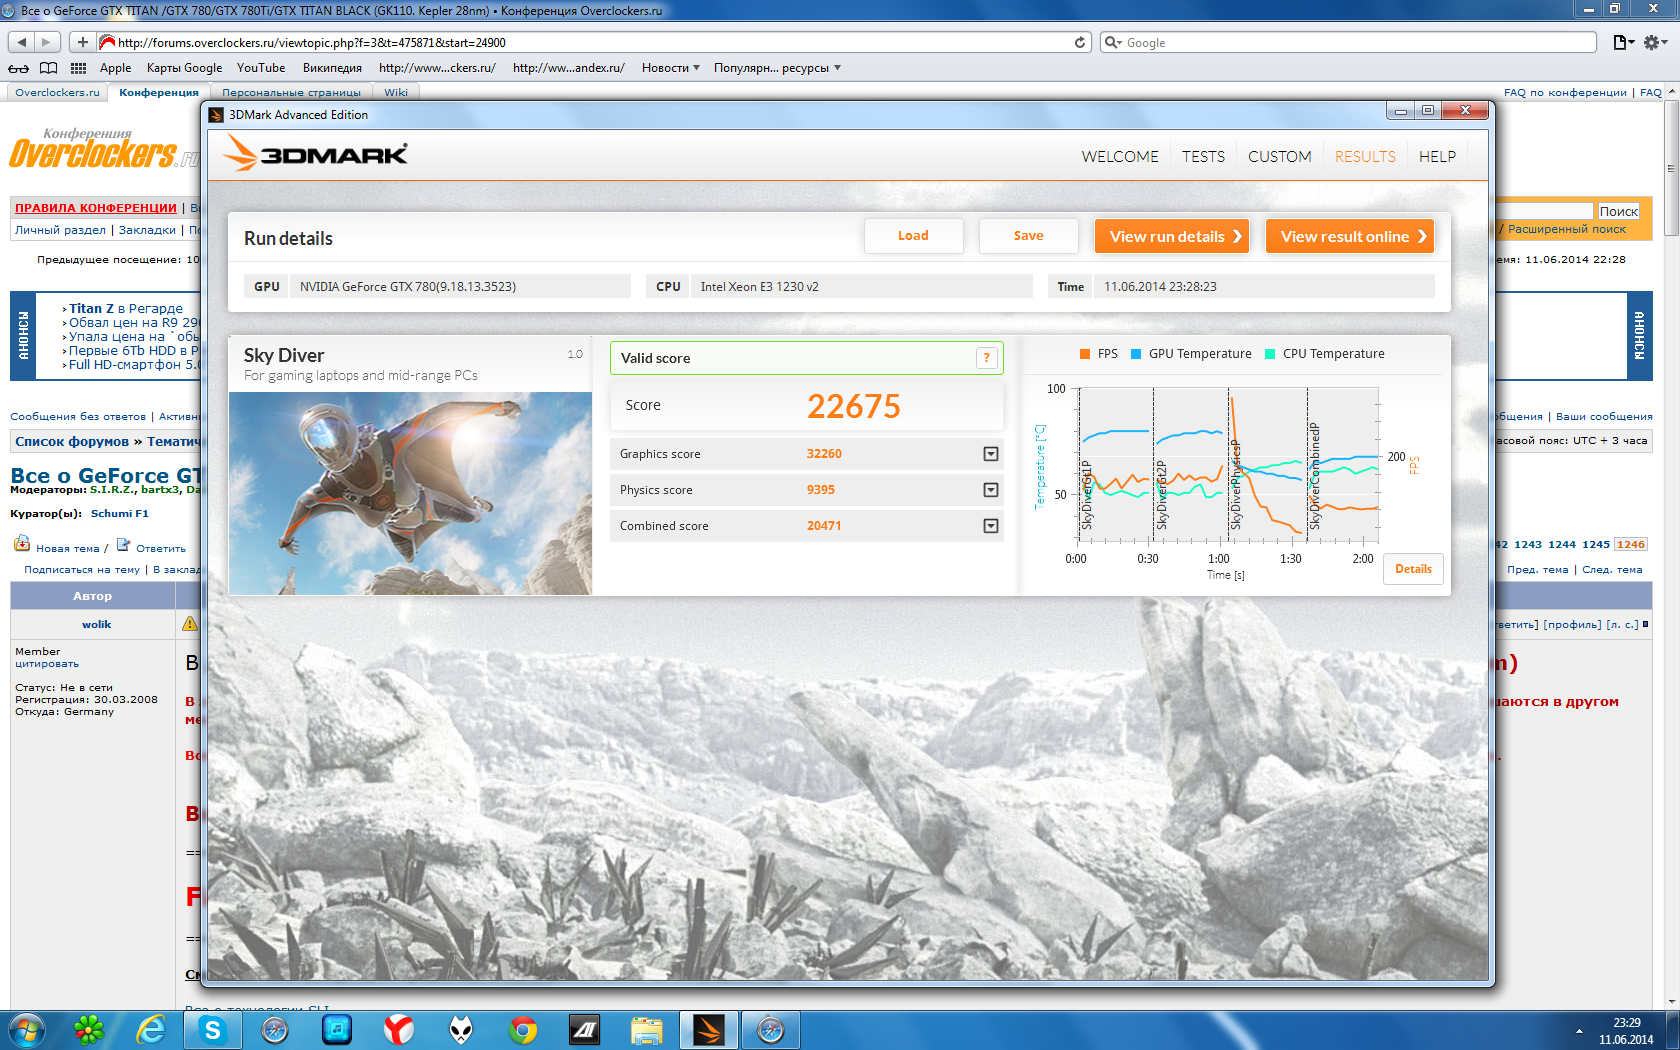
Task: Go forward in the browser history
Action: pos(47,42)
